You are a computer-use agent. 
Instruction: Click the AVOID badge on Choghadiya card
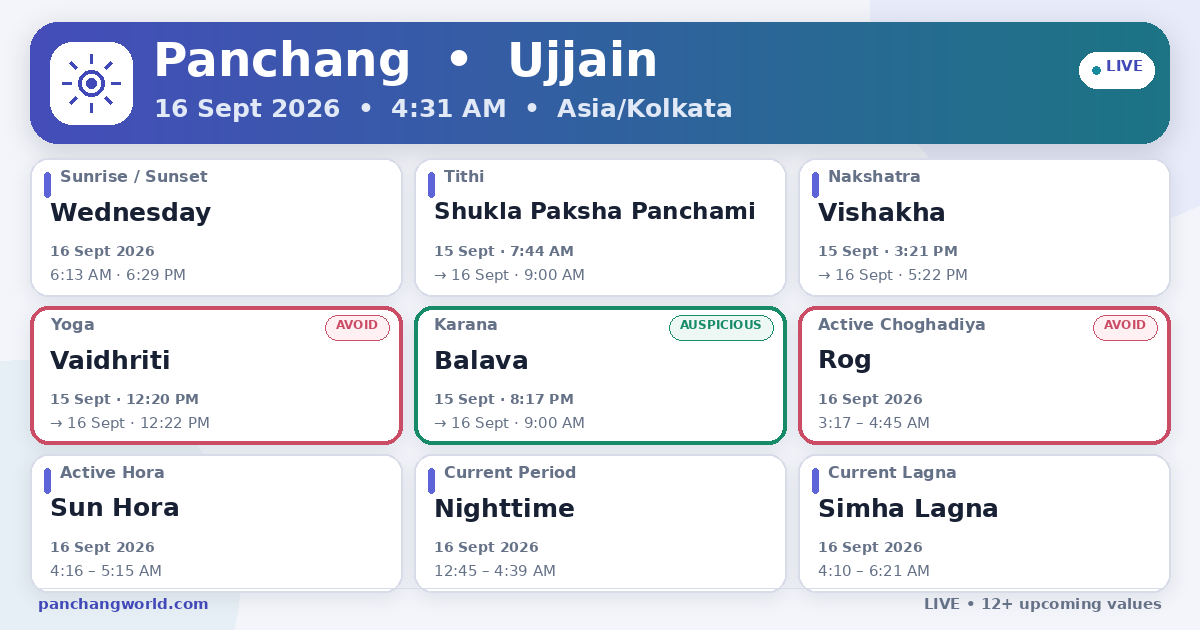point(1125,327)
